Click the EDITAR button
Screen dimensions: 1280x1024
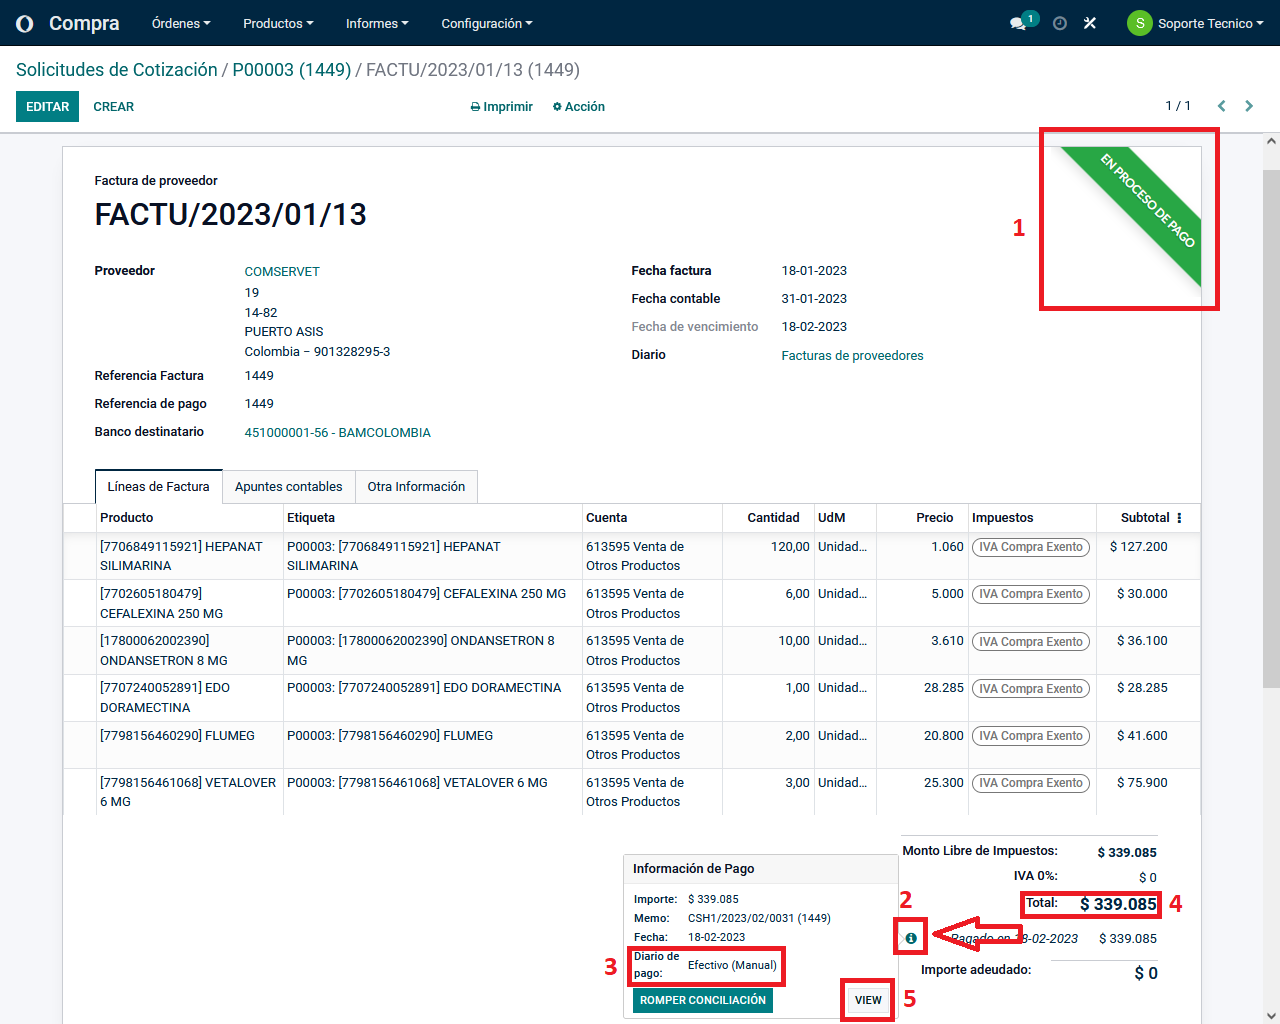(x=47, y=107)
